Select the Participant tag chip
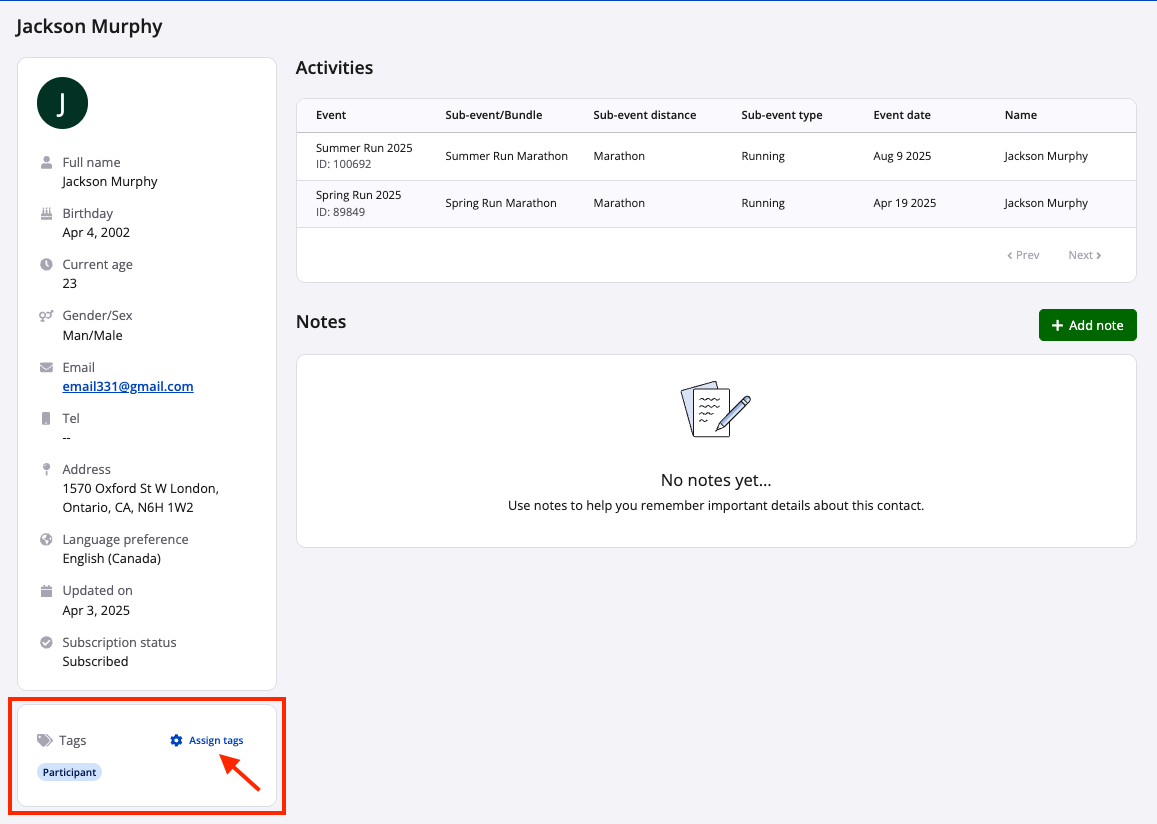 (x=70, y=773)
